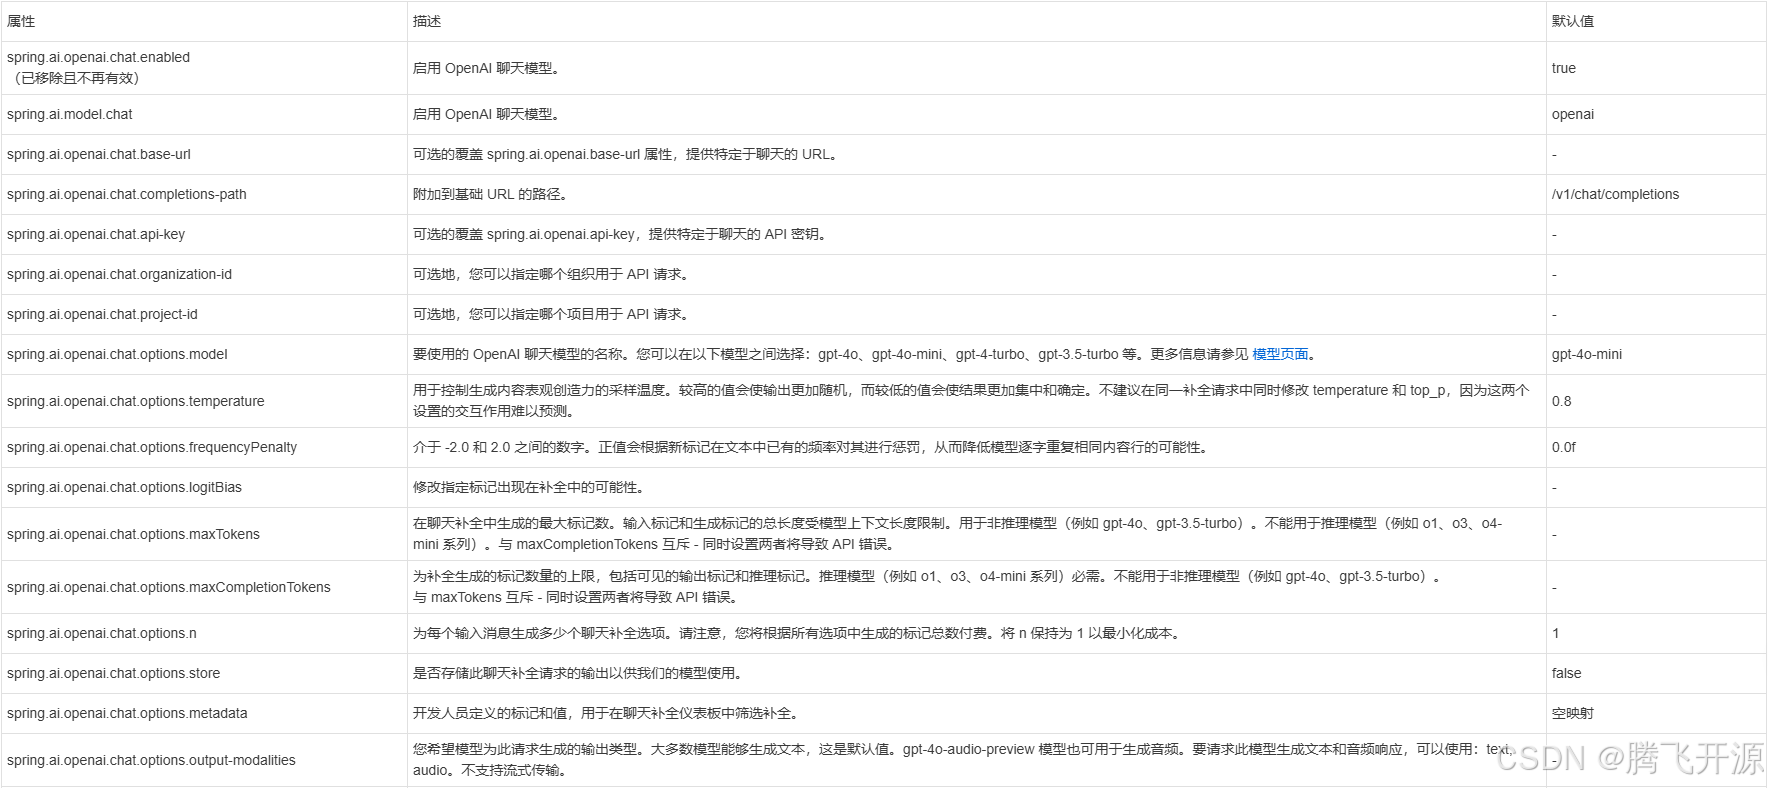Screen dimensions: 1768x788
Task: Click the default value 空映射
Action: [1573, 713]
